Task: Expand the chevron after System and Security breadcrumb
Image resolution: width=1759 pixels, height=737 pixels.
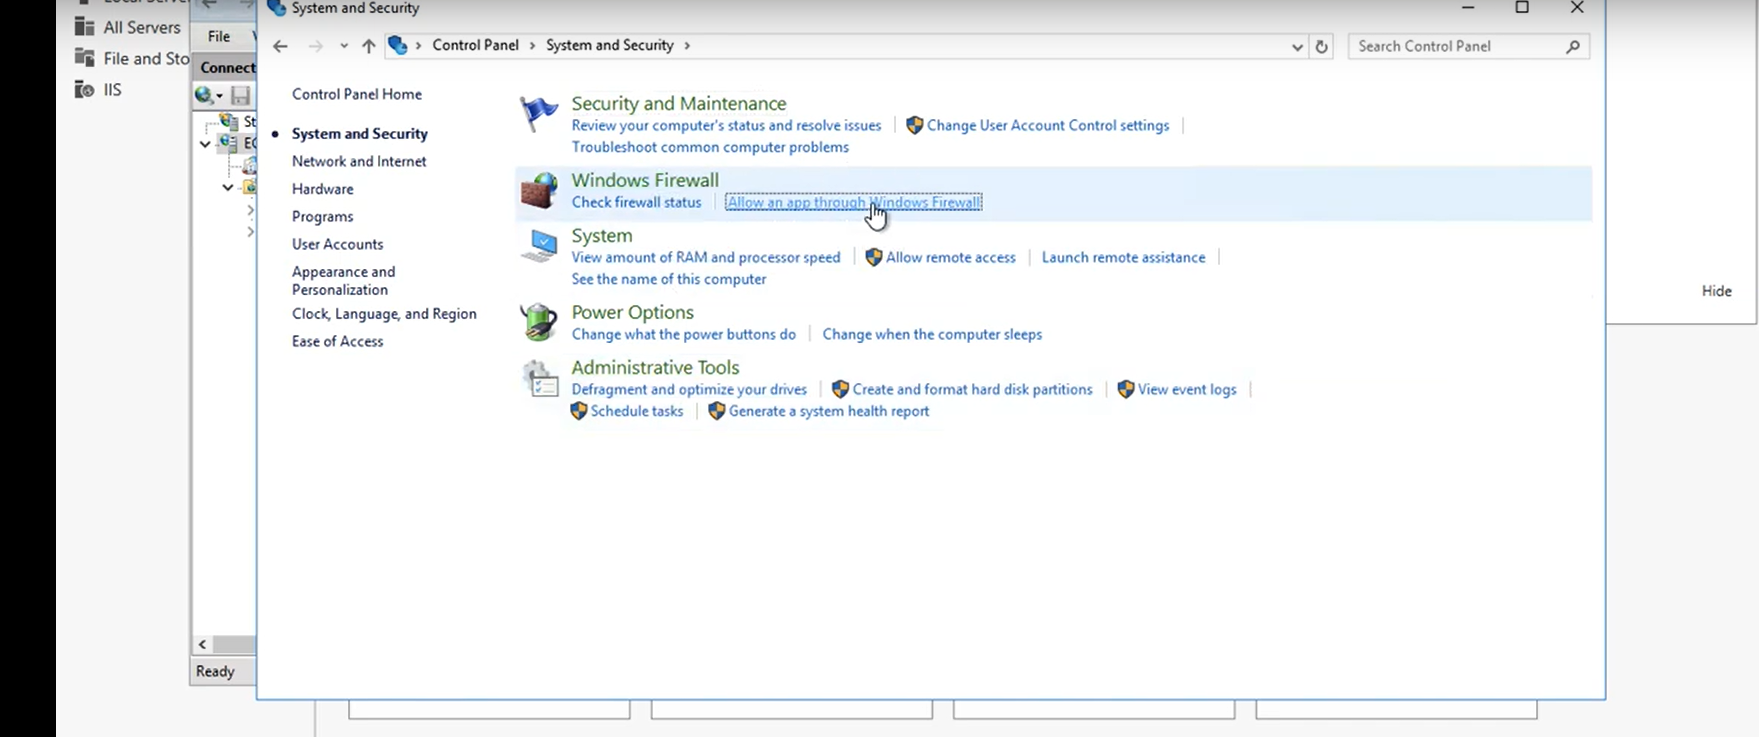Action: pyautogui.click(x=687, y=46)
